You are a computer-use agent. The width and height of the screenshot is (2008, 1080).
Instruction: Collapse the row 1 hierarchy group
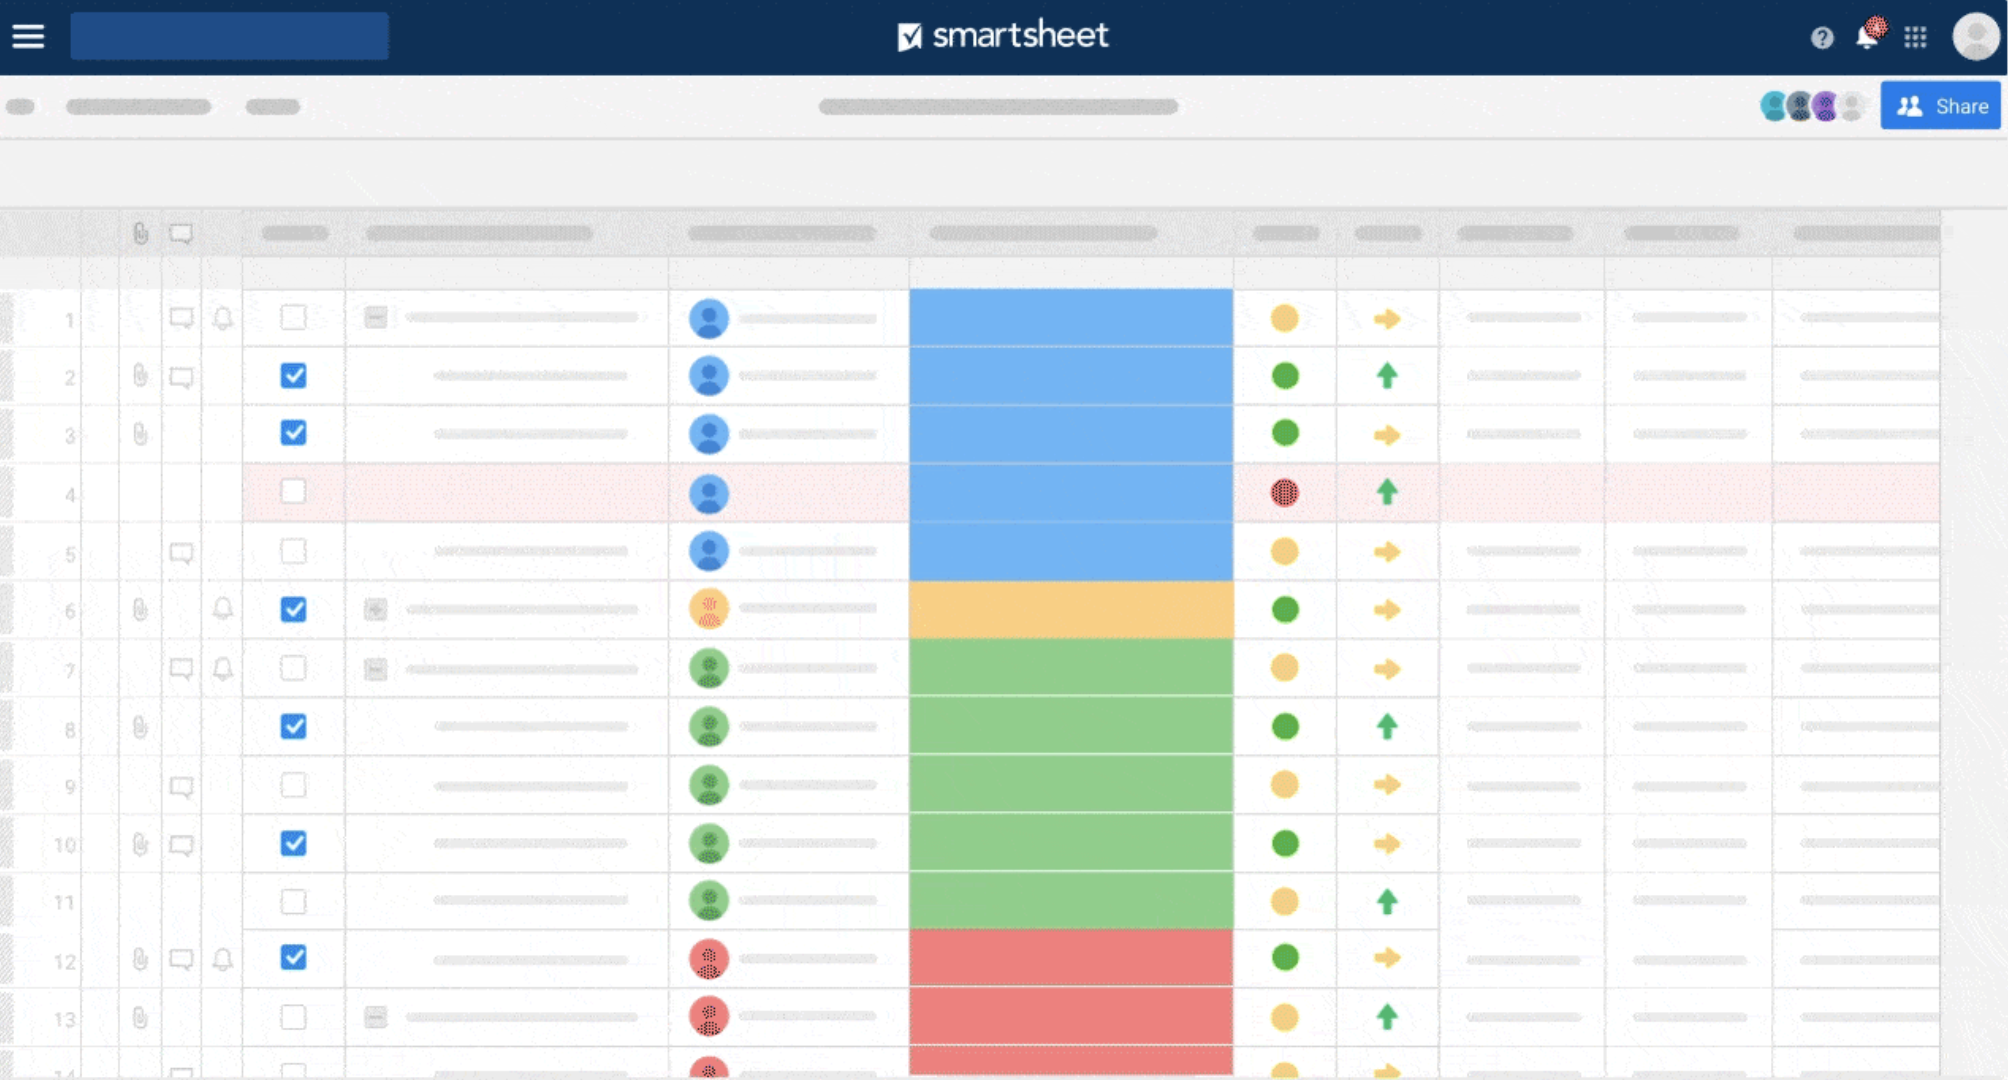point(375,318)
